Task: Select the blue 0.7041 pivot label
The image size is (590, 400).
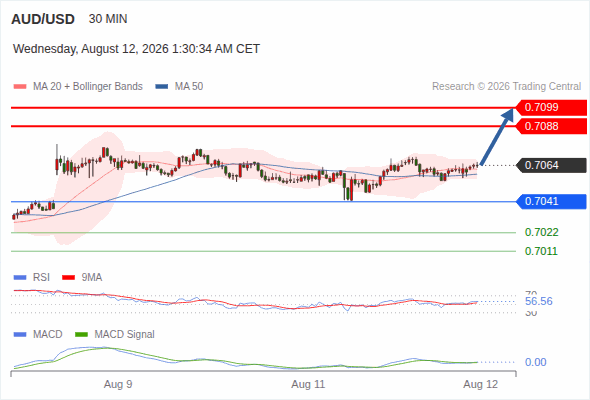Action: [551, 202]
